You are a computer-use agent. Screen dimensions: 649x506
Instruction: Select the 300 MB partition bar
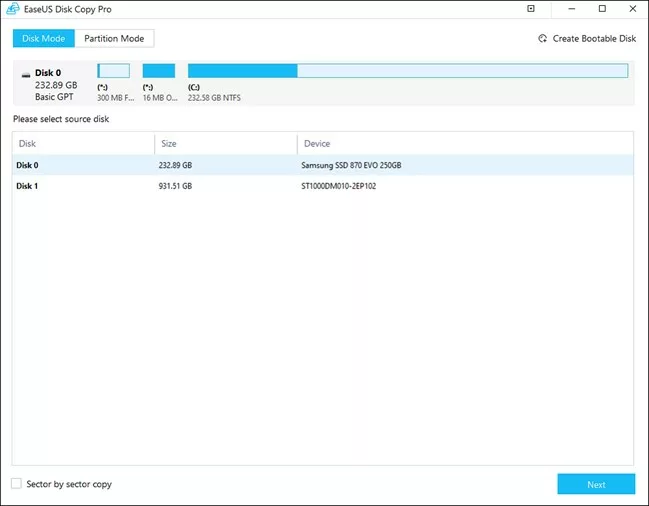click(x=113, y=71)
